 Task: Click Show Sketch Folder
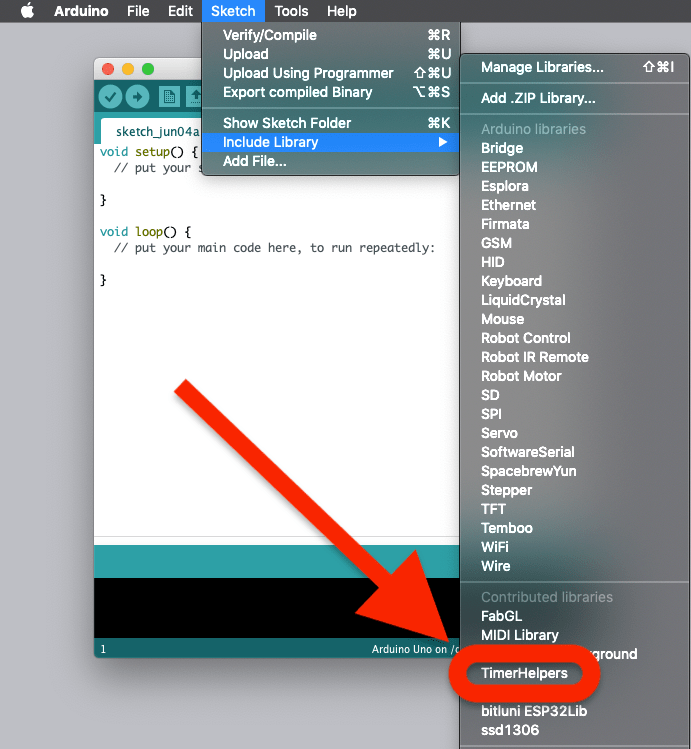coord(287,123)
